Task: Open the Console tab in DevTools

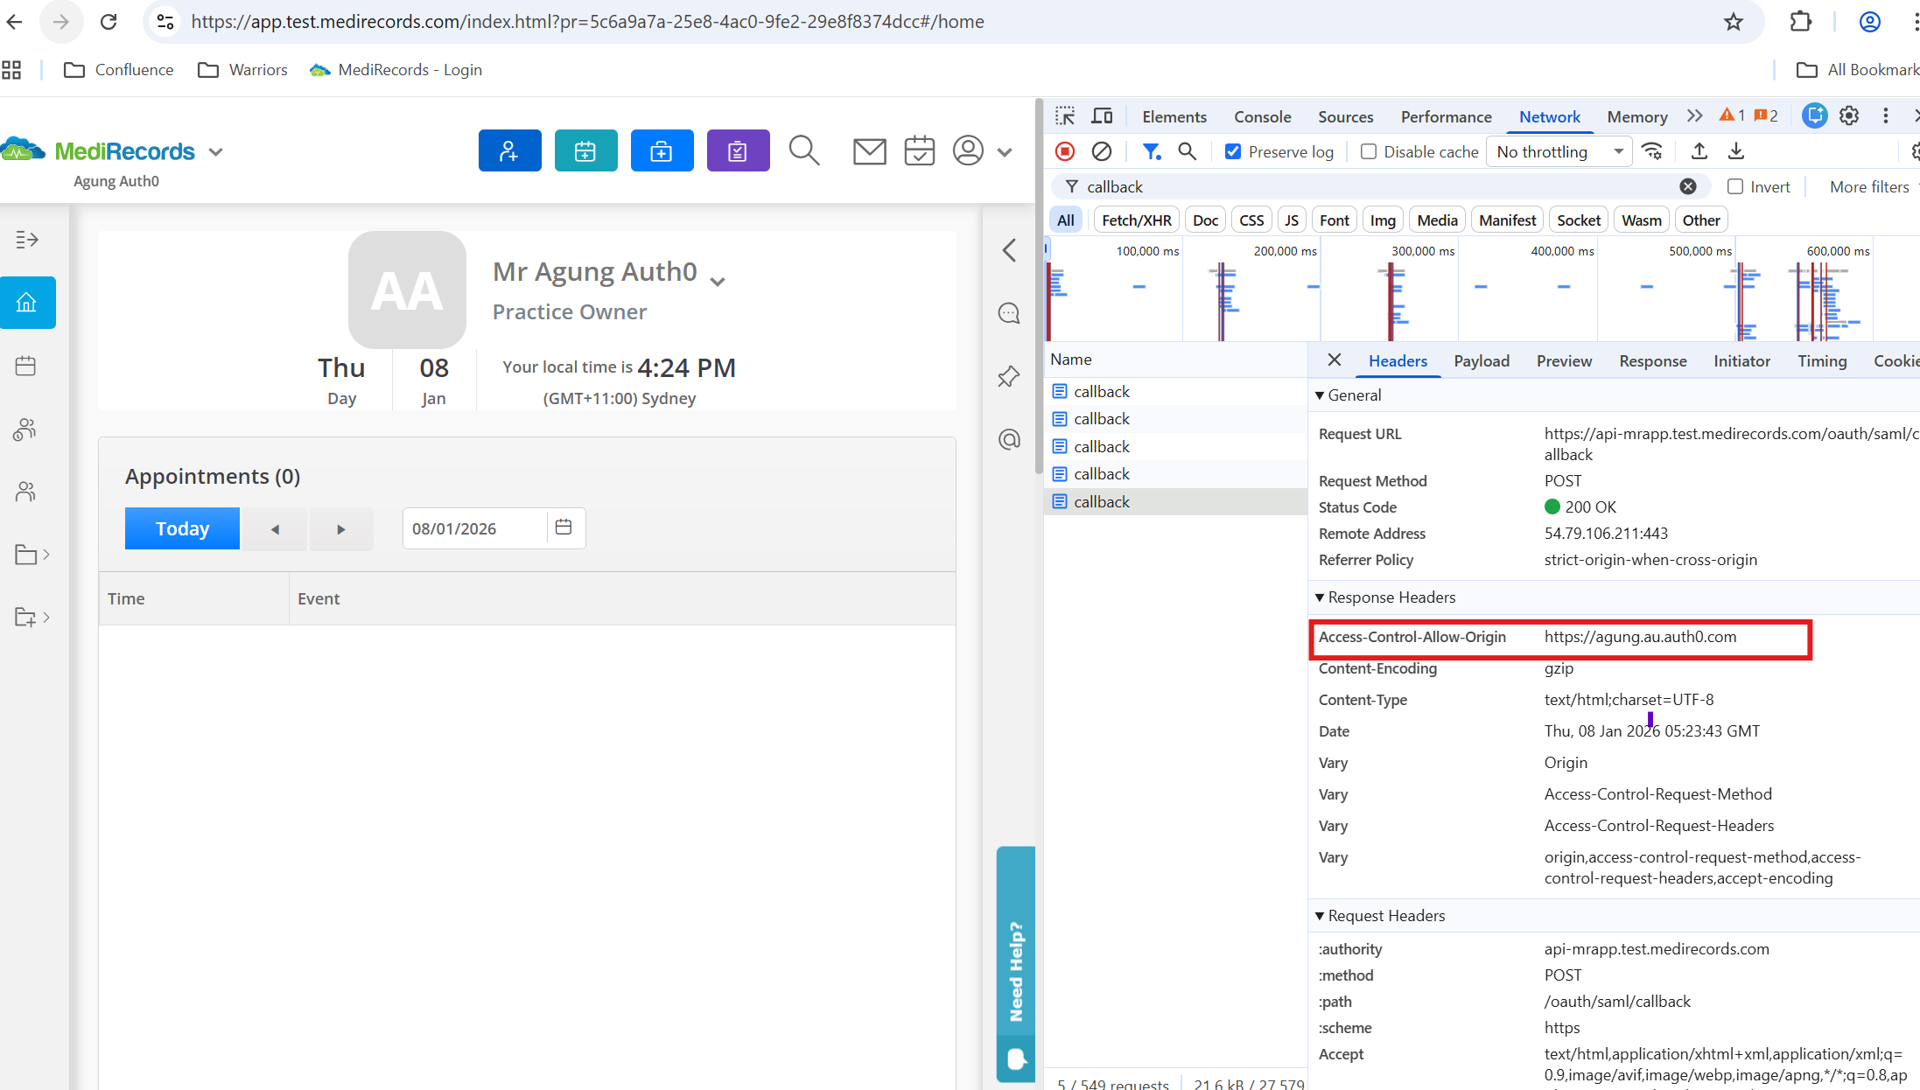Action: [1262, 117]
